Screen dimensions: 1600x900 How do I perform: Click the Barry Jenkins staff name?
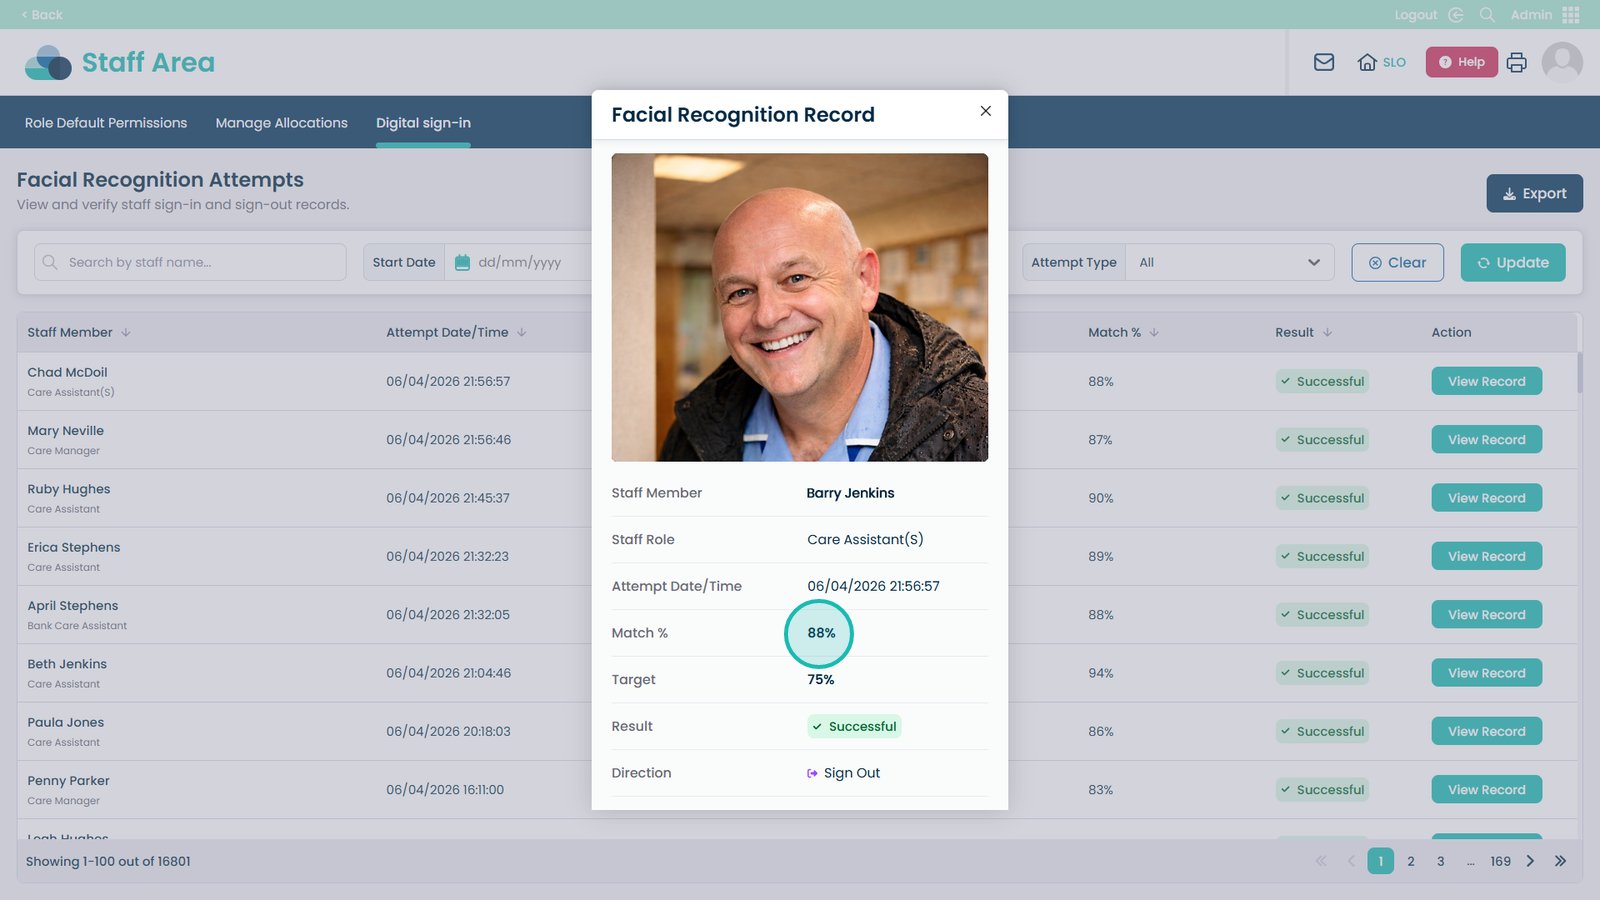point(850,493)
